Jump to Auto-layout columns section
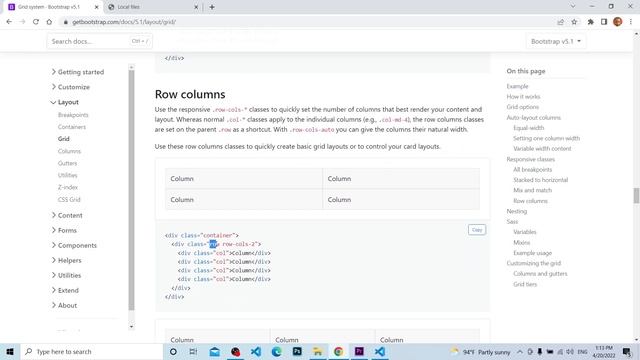This screenshot has height=360, width=640. [533, 118]
